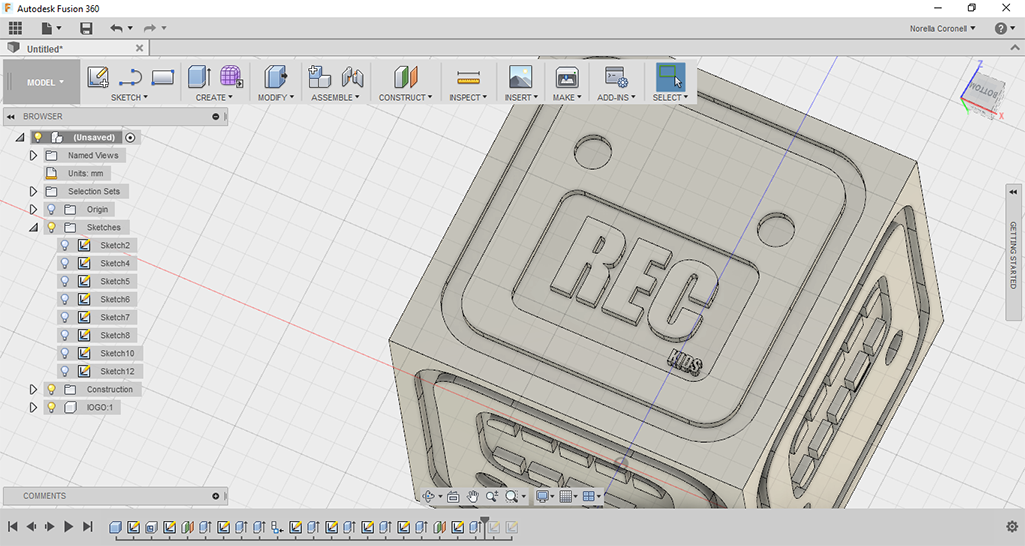Open the data panel grid icon

15,28
